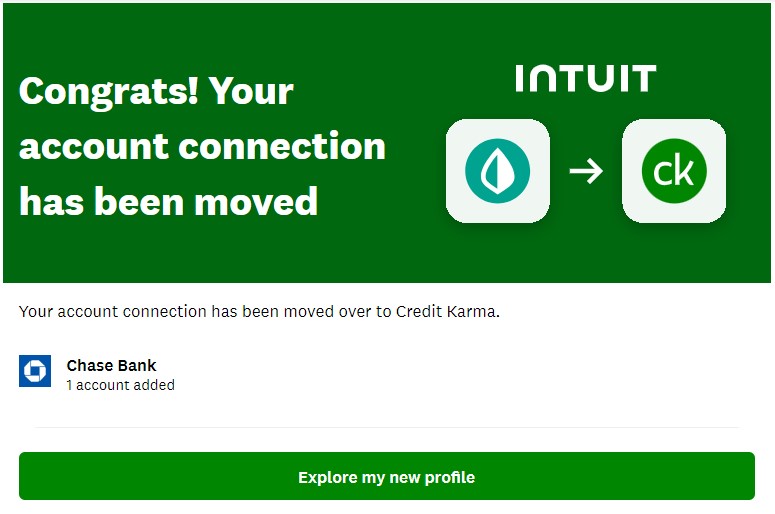
Task: Click "Your" at the start of the description sentence
Action: (36, 311)
